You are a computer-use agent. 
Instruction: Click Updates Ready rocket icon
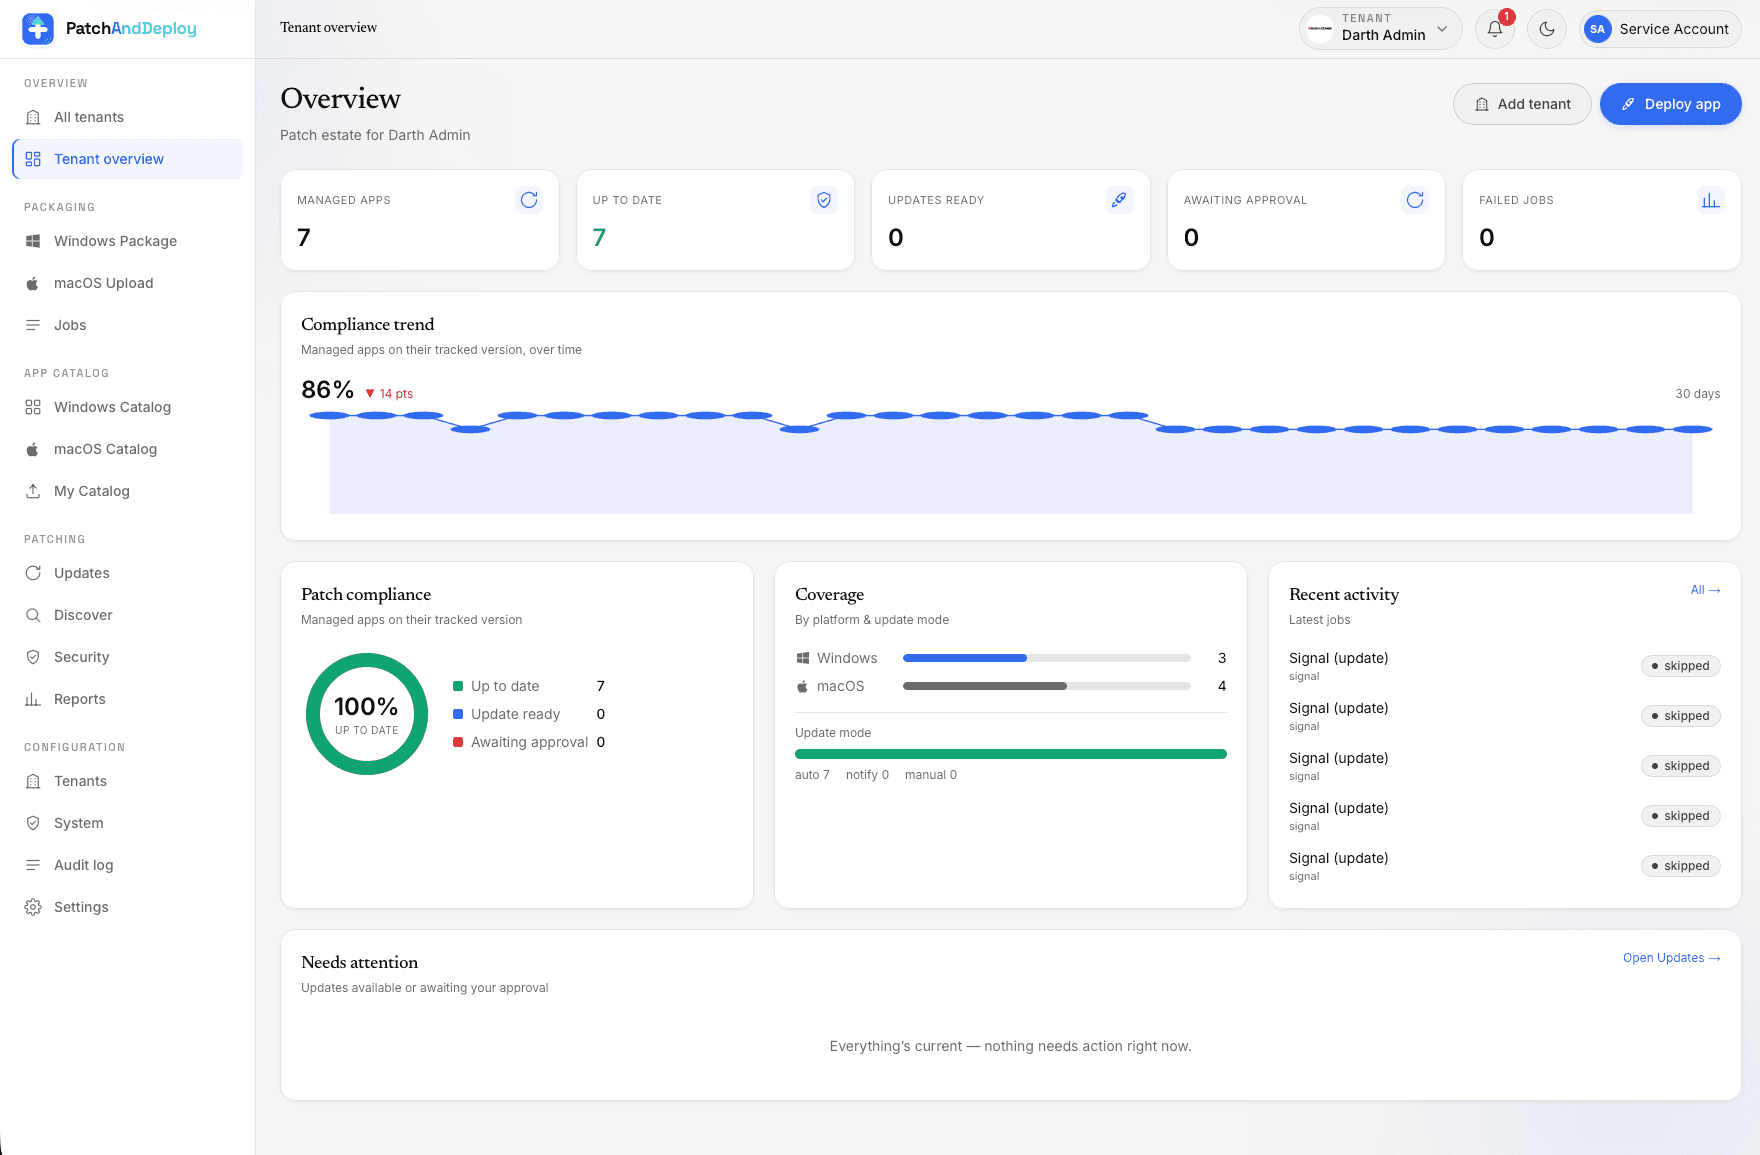1119,200
